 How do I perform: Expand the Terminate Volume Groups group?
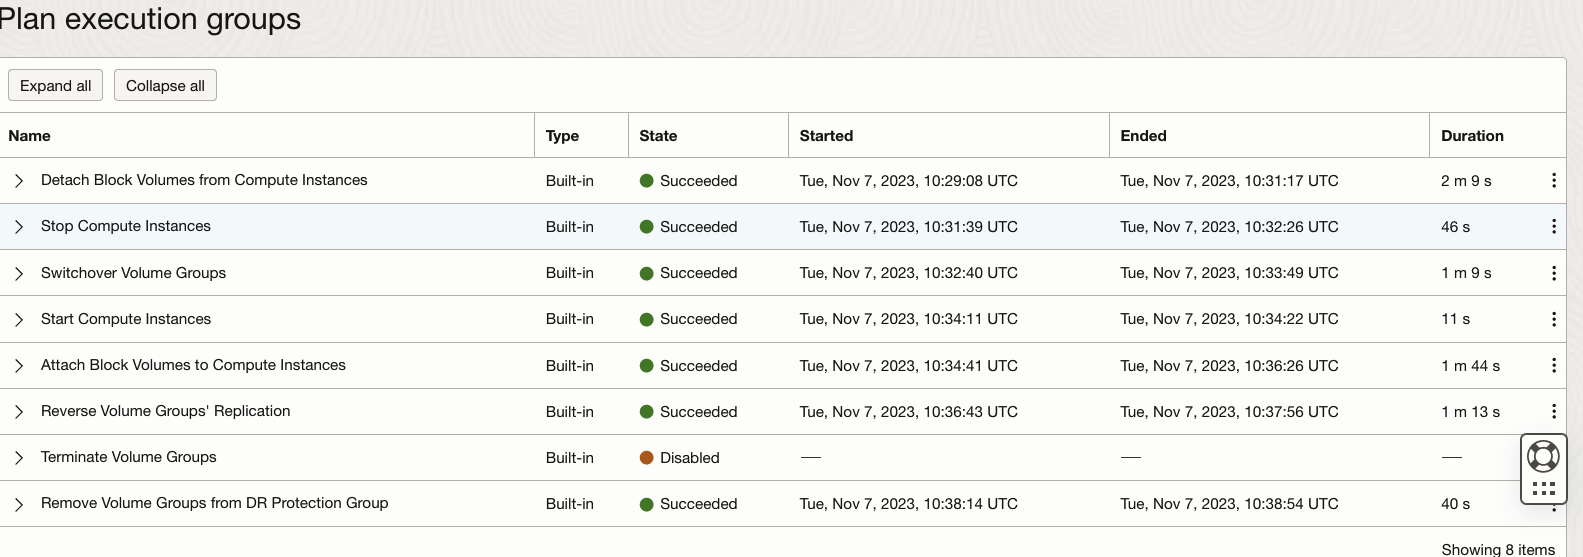click(19, 458)
